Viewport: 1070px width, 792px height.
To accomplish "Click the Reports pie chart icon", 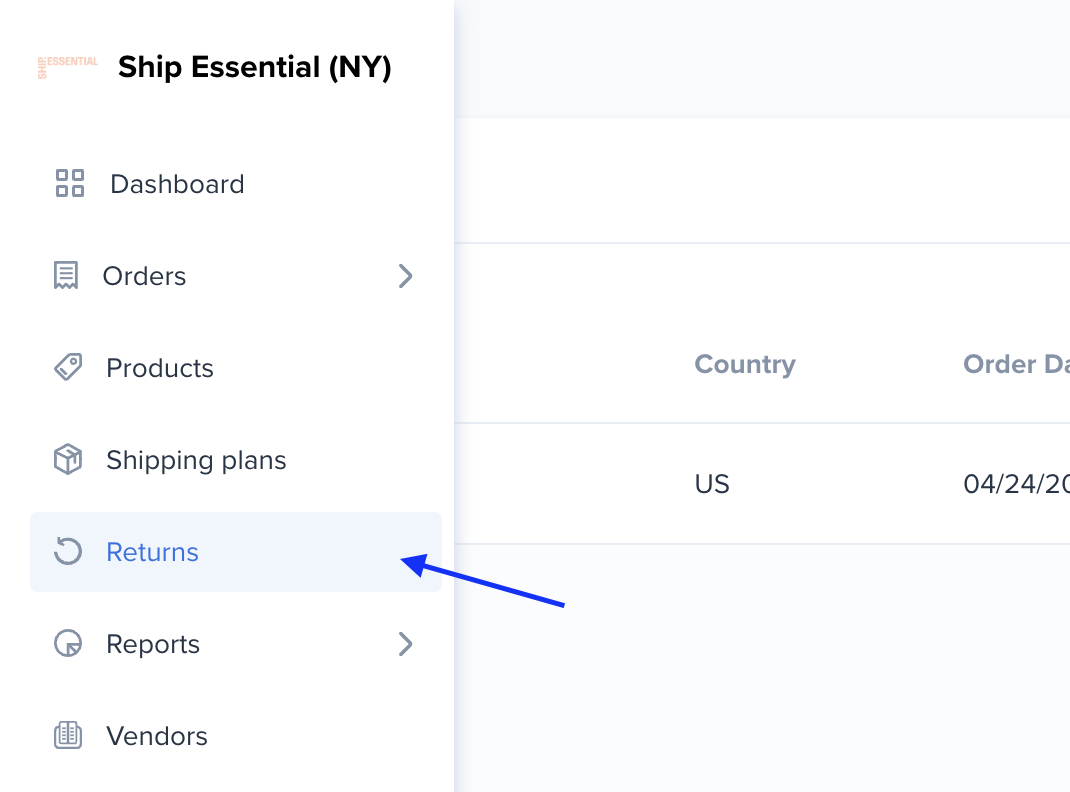I will pos(68,643).
